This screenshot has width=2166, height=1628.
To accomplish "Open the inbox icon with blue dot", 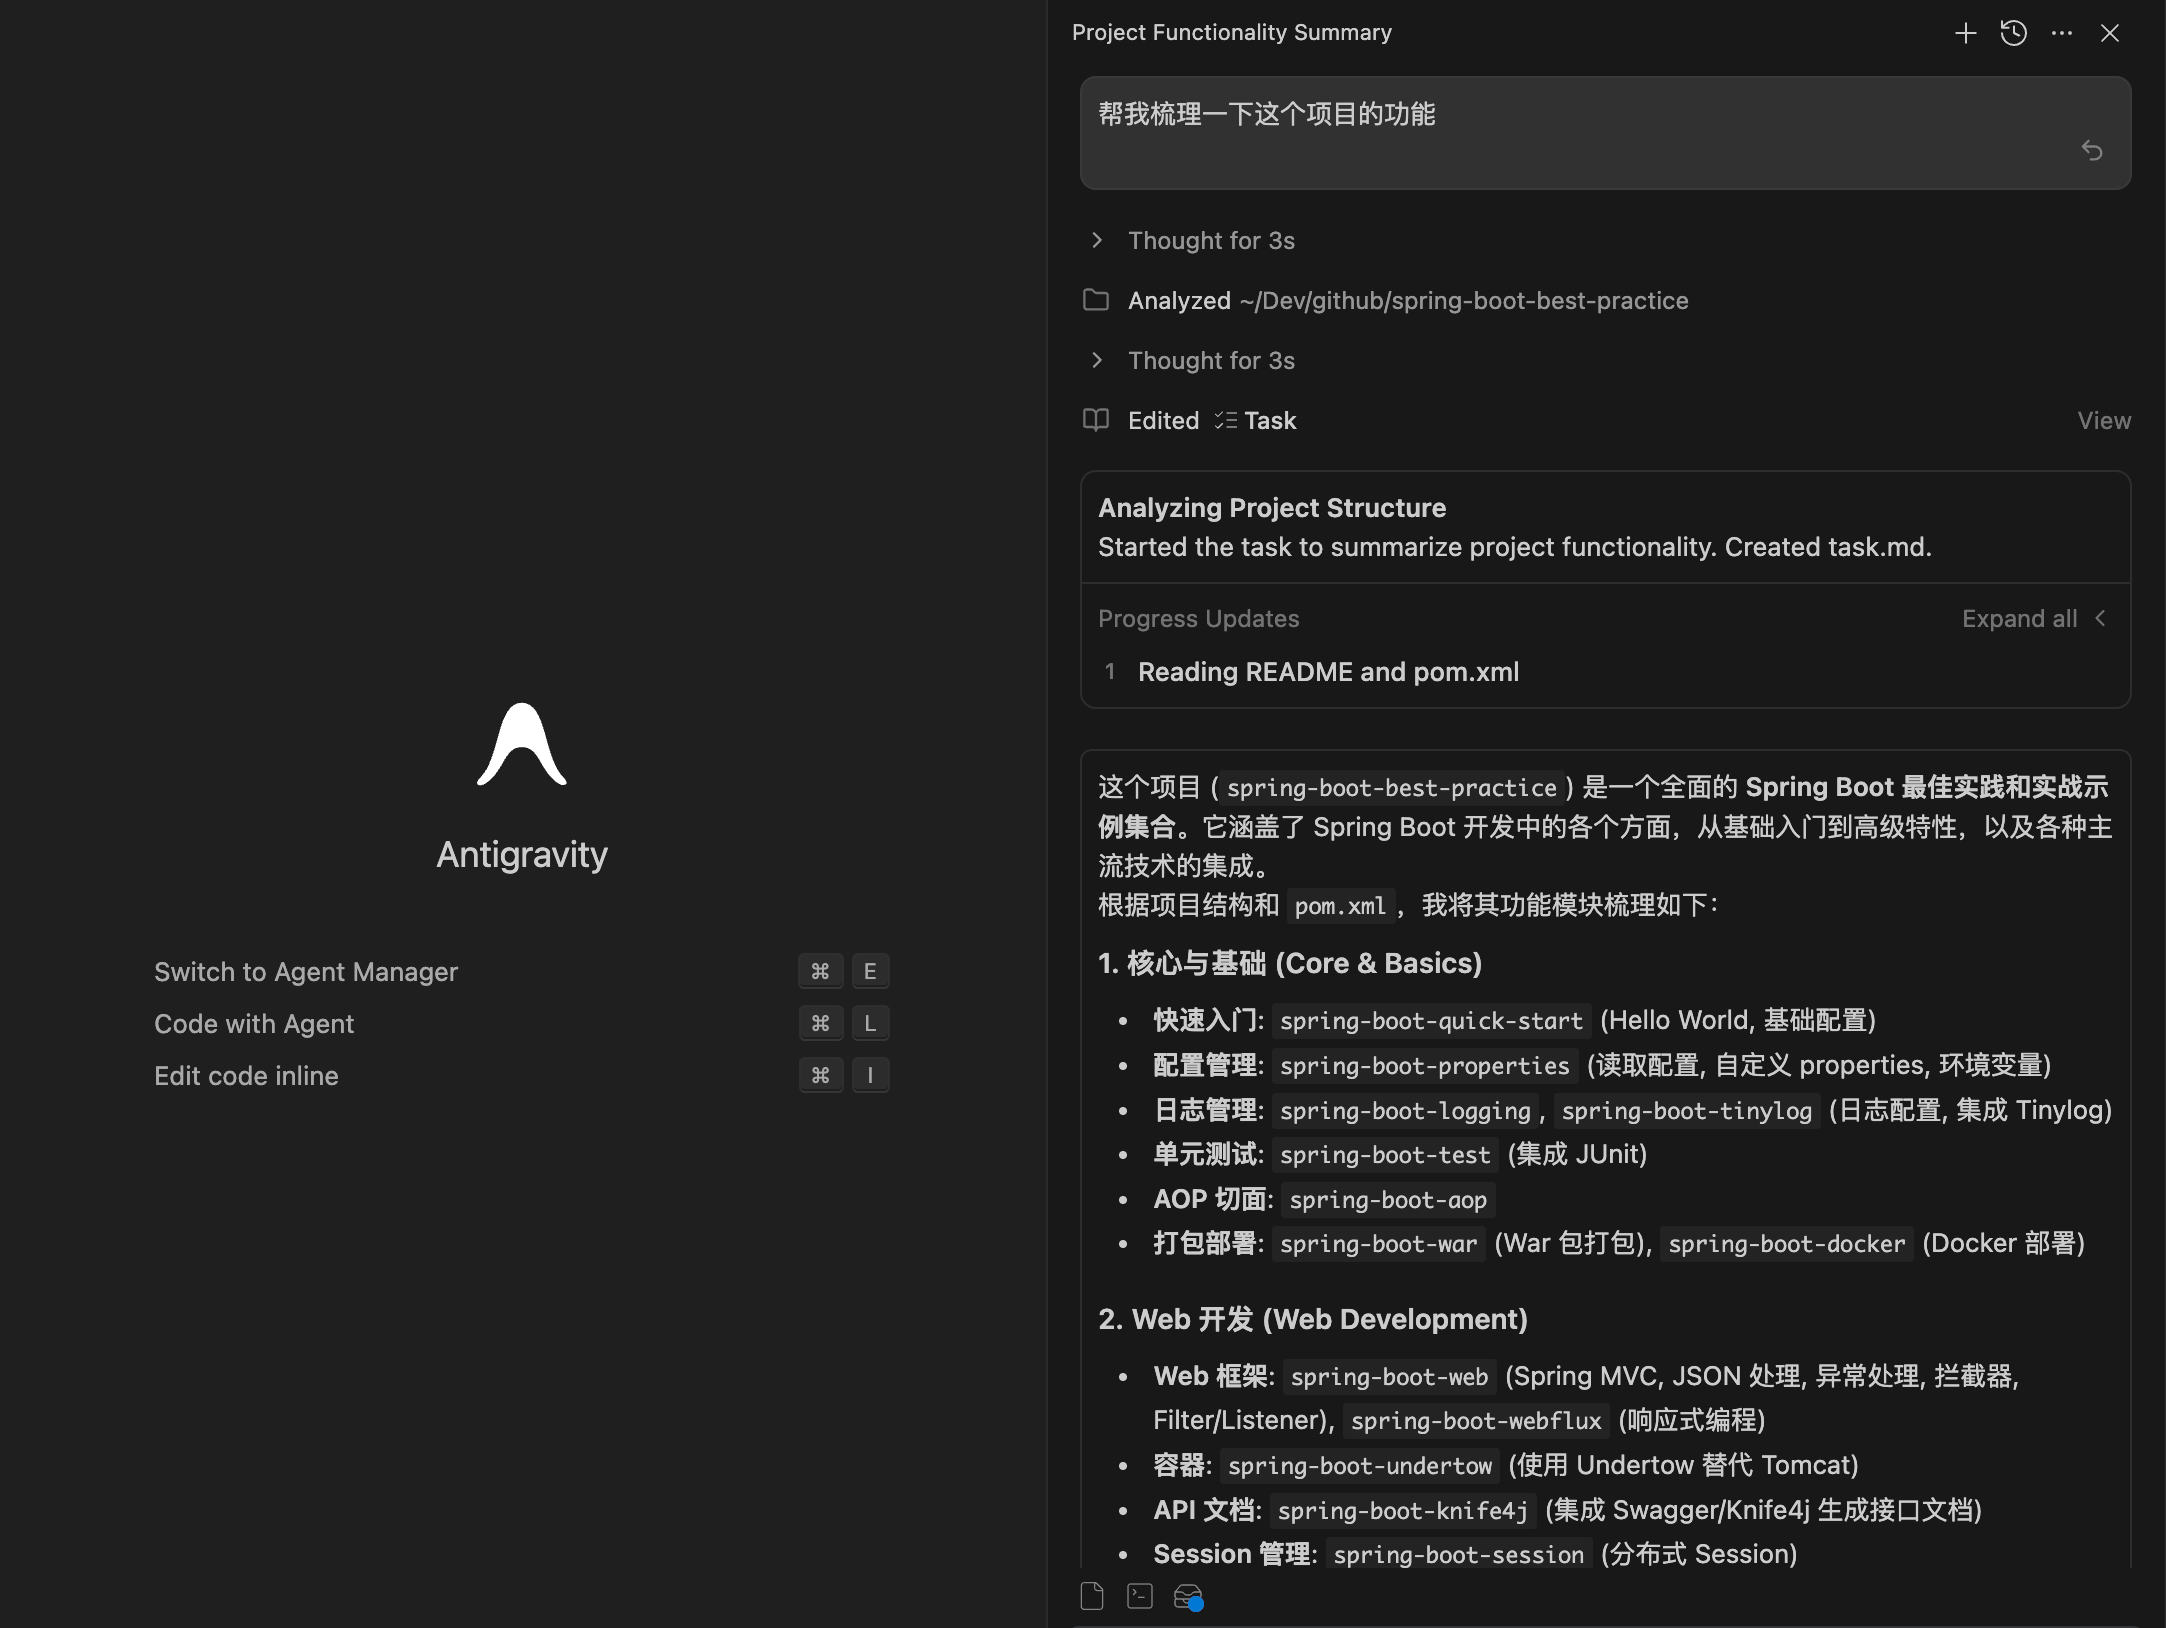I will (1187, 1596).
